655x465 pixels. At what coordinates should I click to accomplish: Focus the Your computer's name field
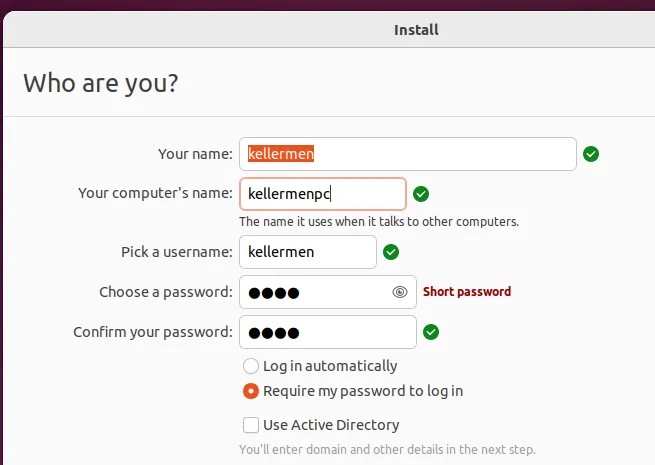point(322,194)
